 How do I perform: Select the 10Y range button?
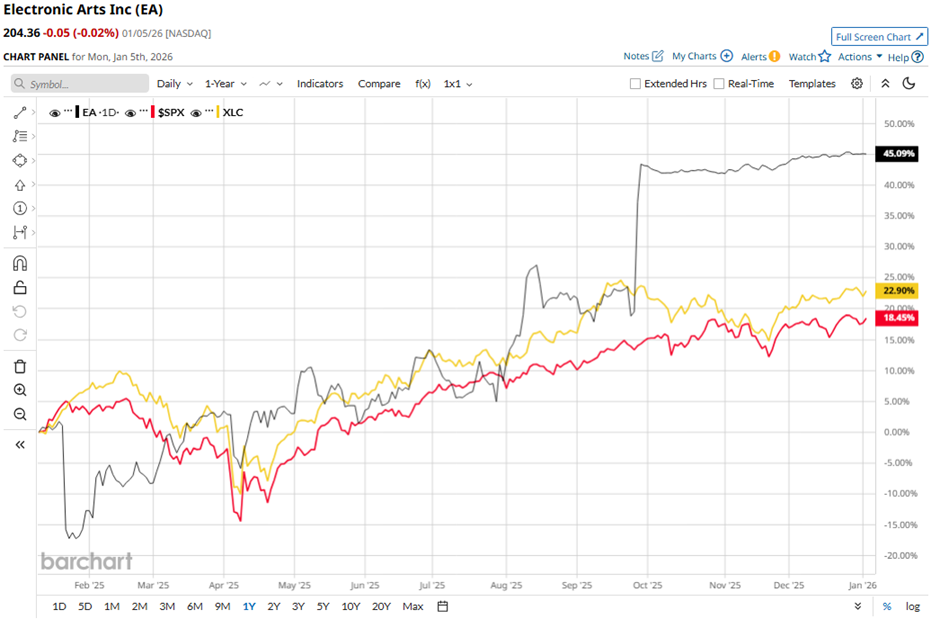(351, 606)
